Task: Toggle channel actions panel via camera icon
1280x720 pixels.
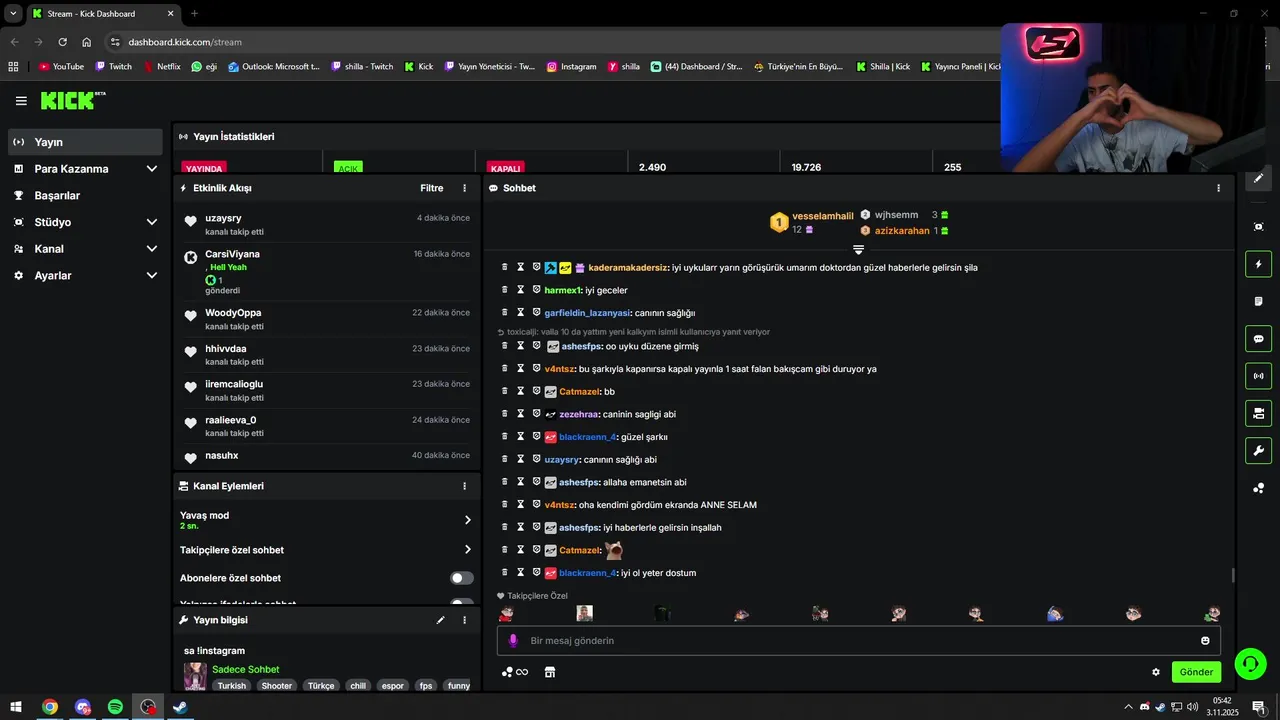Action: coord(1259,413)
